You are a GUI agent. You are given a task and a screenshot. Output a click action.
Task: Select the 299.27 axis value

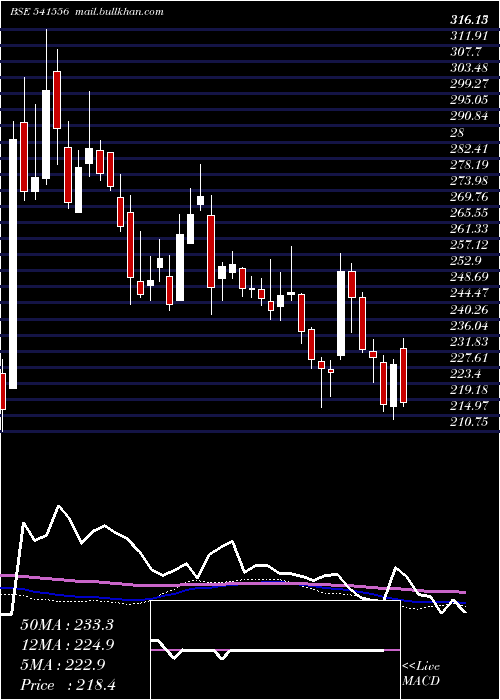(x=469, y=84)
